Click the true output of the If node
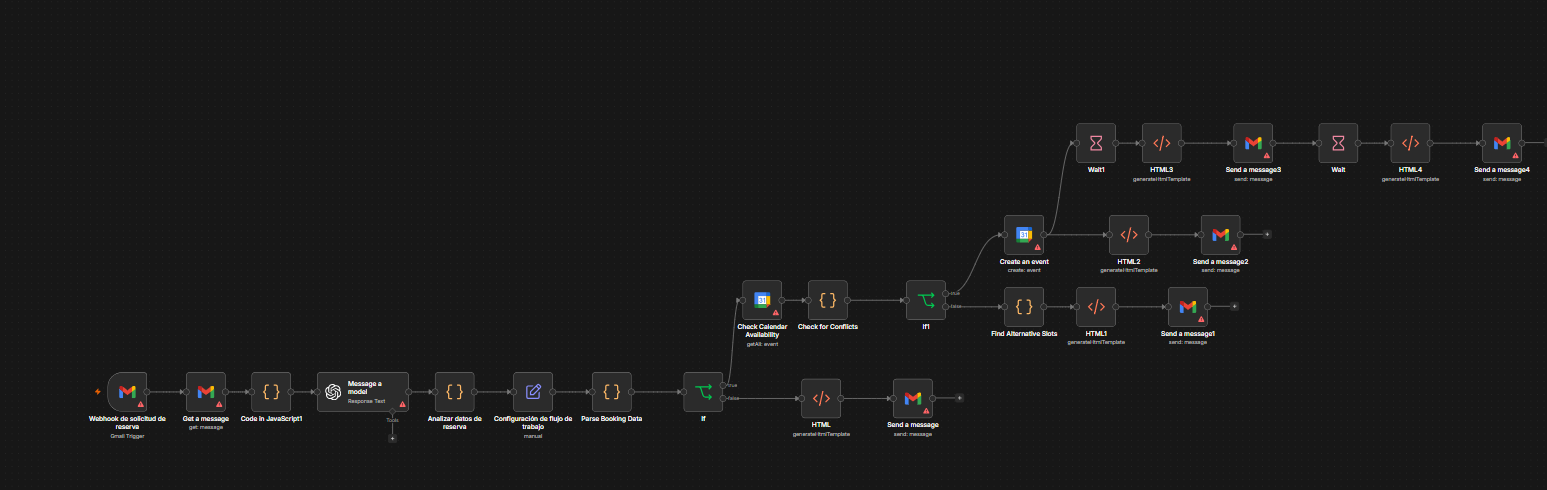1547x490 pixels. coord(723,385)
